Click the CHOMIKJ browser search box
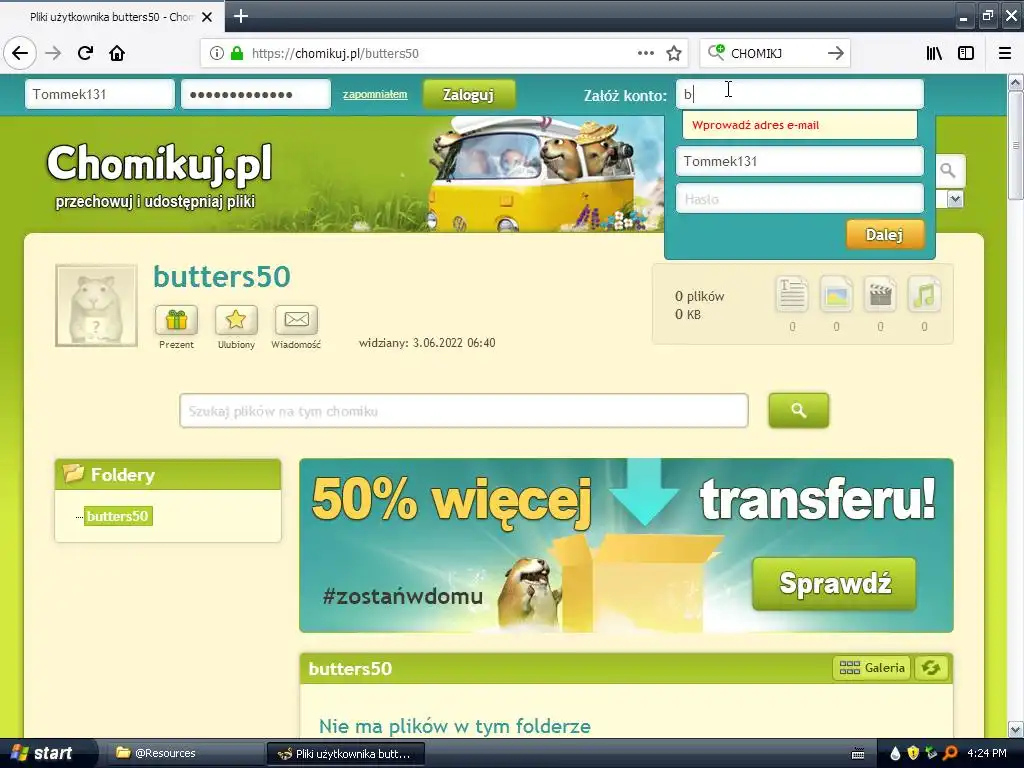 point(775,54)
